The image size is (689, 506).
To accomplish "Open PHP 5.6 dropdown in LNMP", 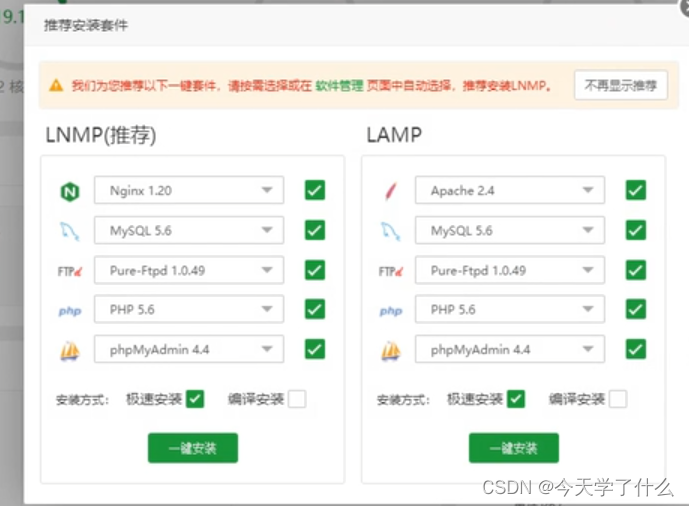I will (x=189, y=309).
